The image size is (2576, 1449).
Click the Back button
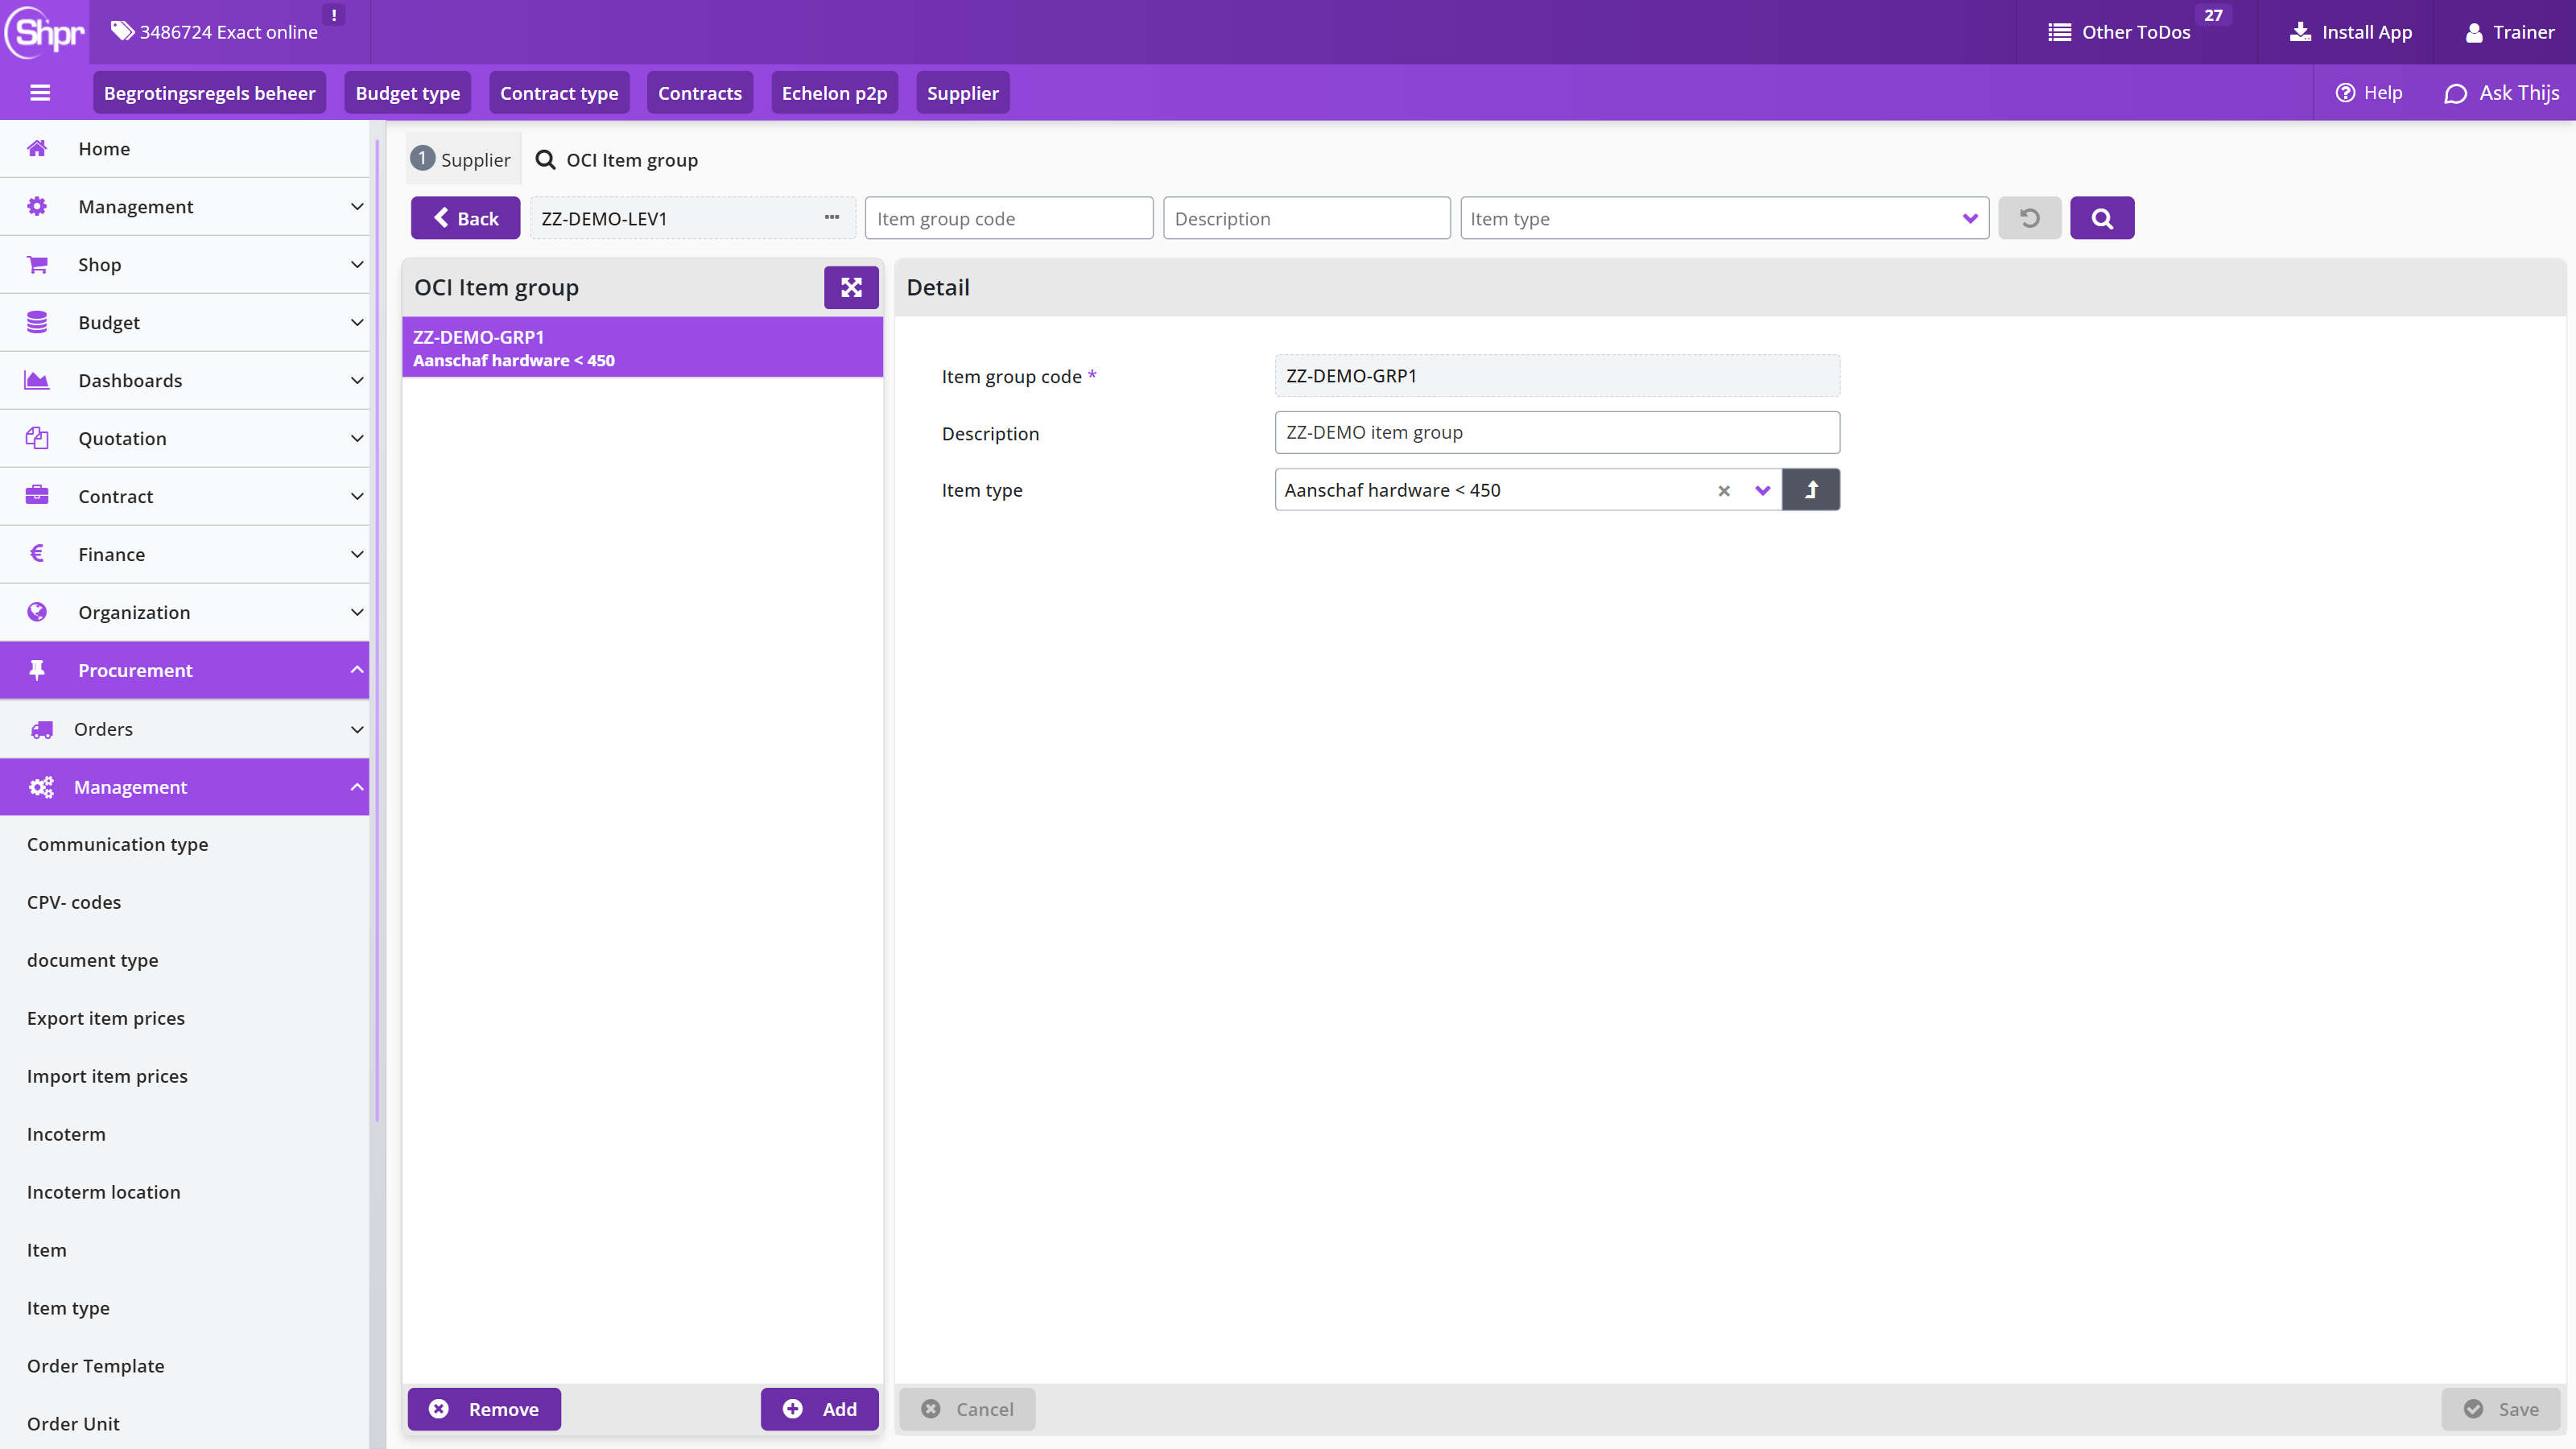(465, 218)
